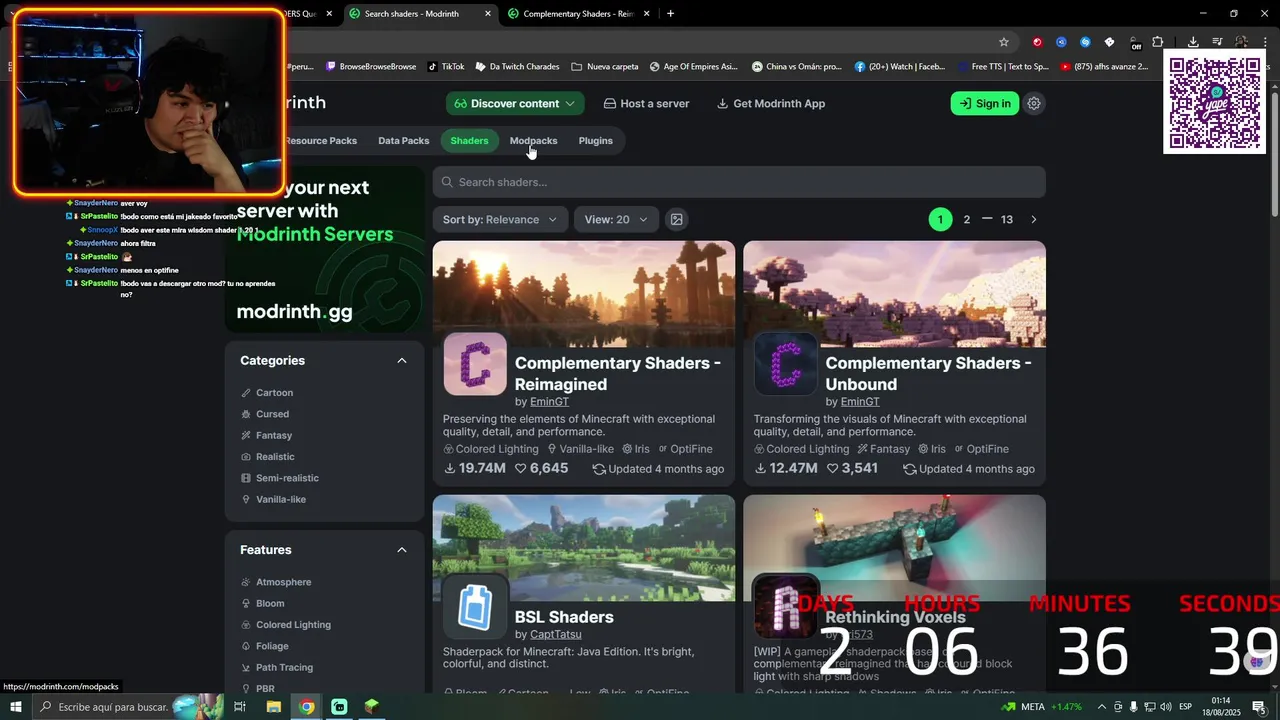Go to results page 2

click(x=966, y=219)
